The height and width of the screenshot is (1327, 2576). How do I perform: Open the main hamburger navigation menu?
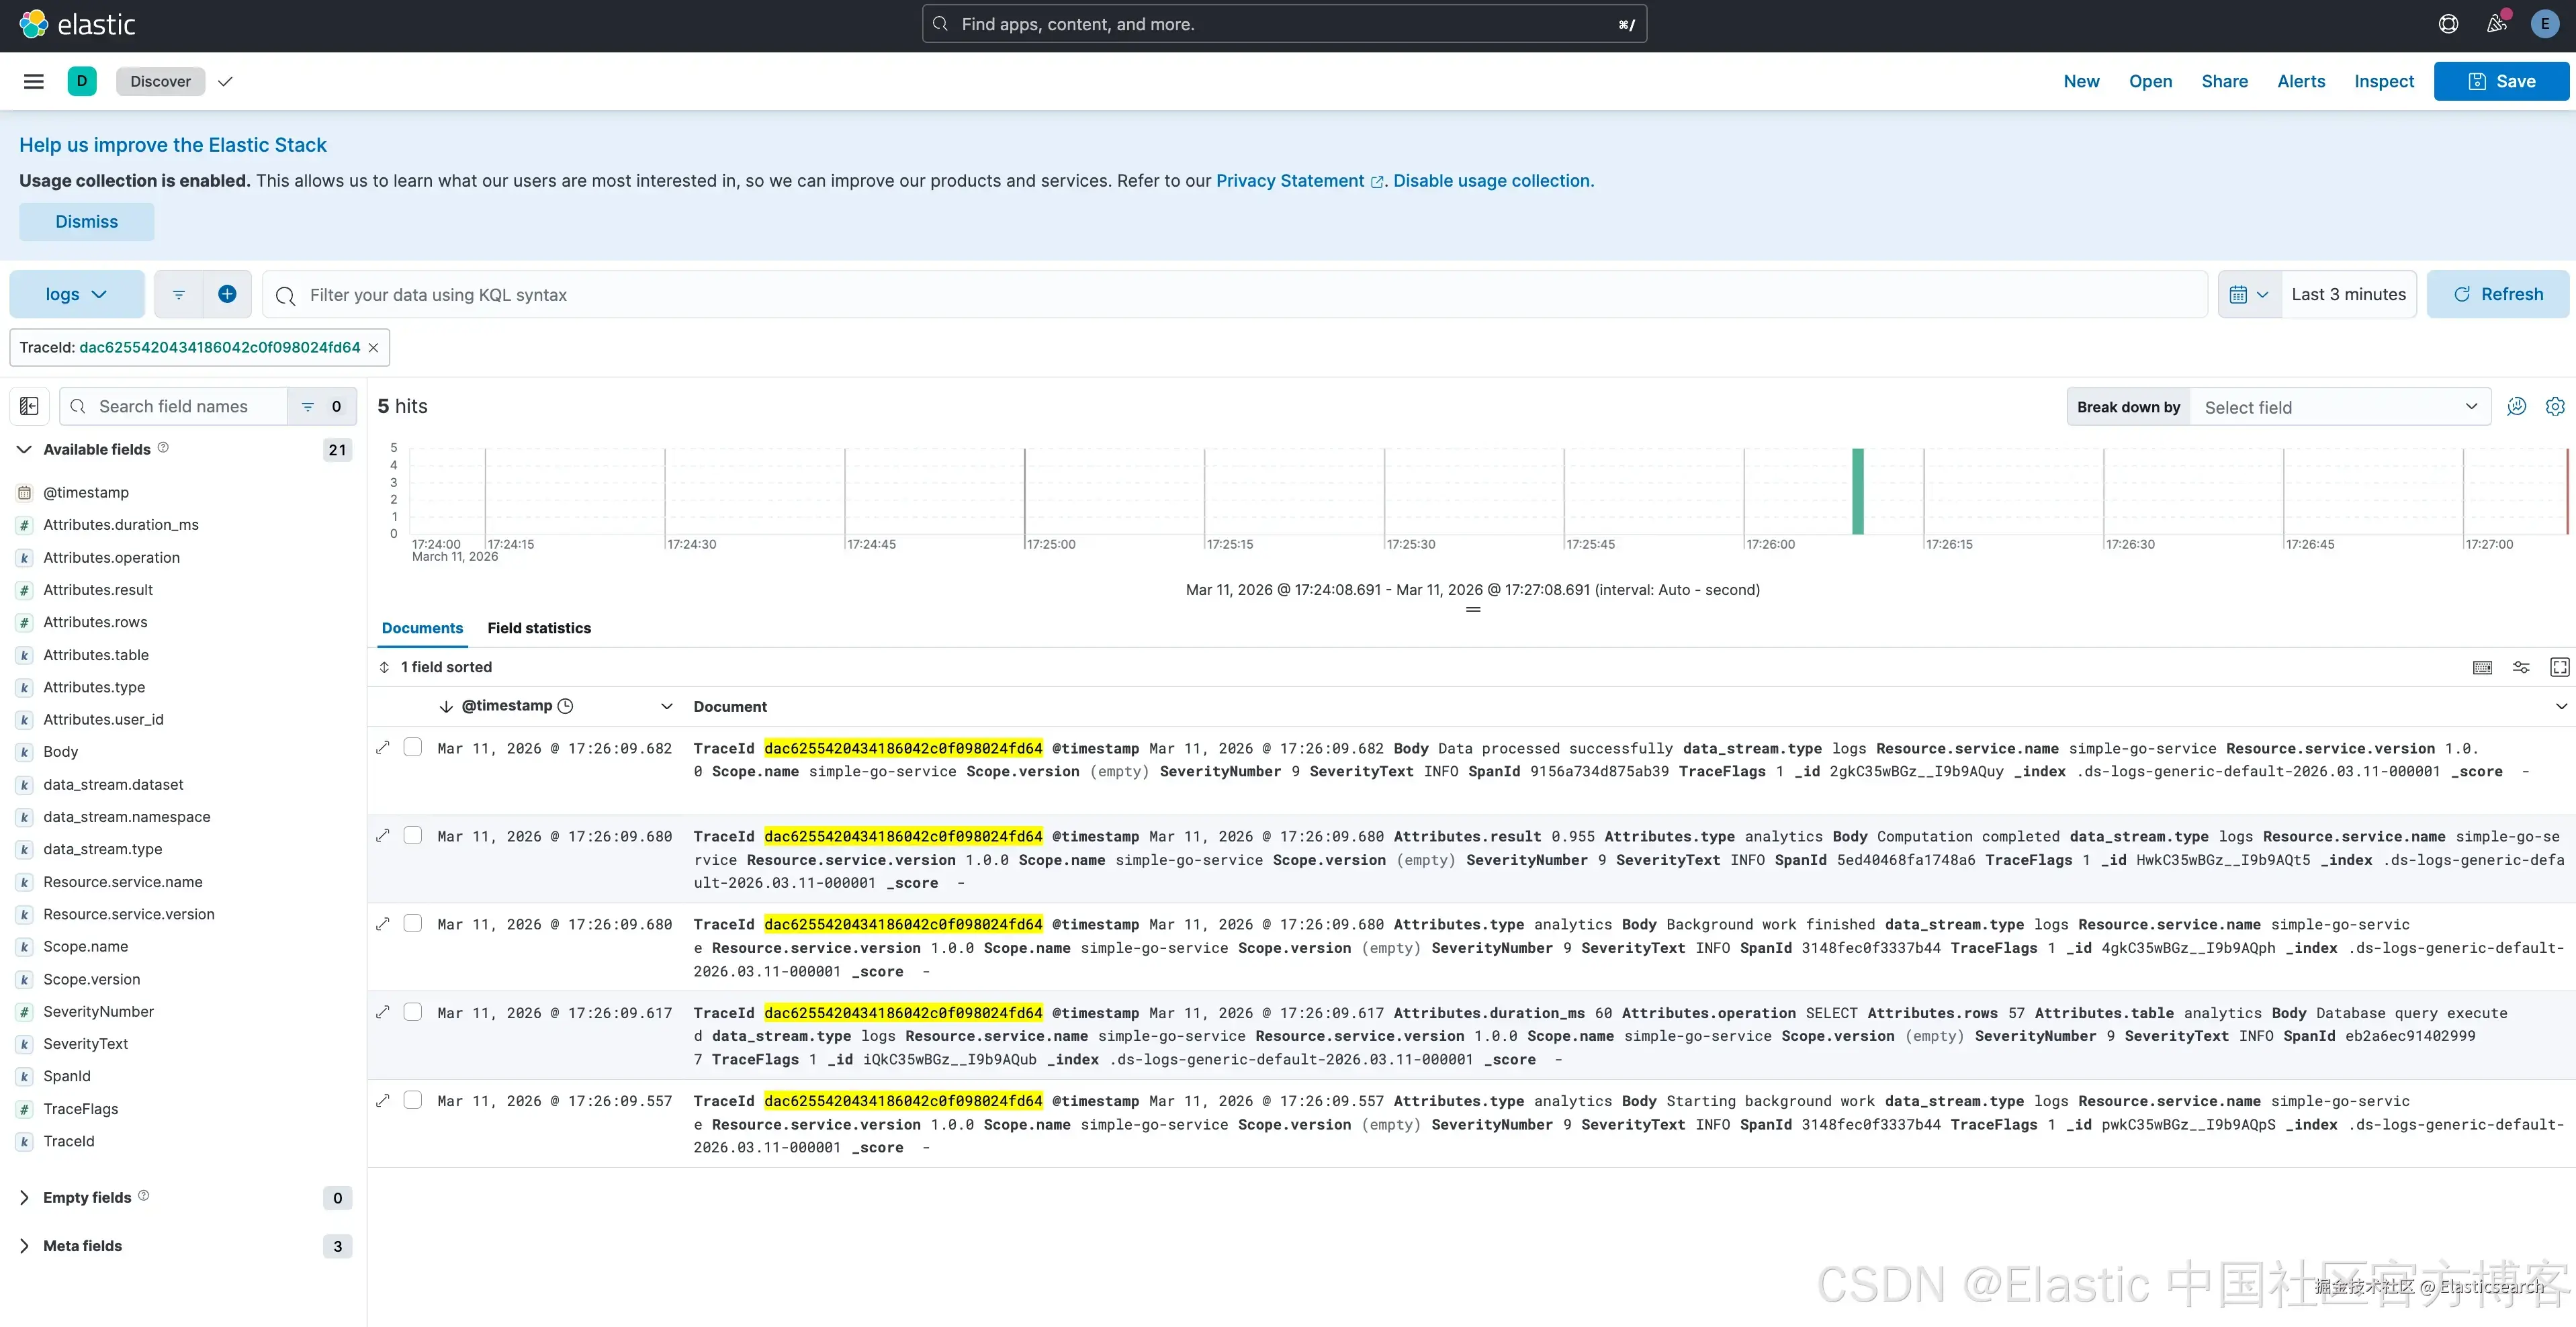33,81
